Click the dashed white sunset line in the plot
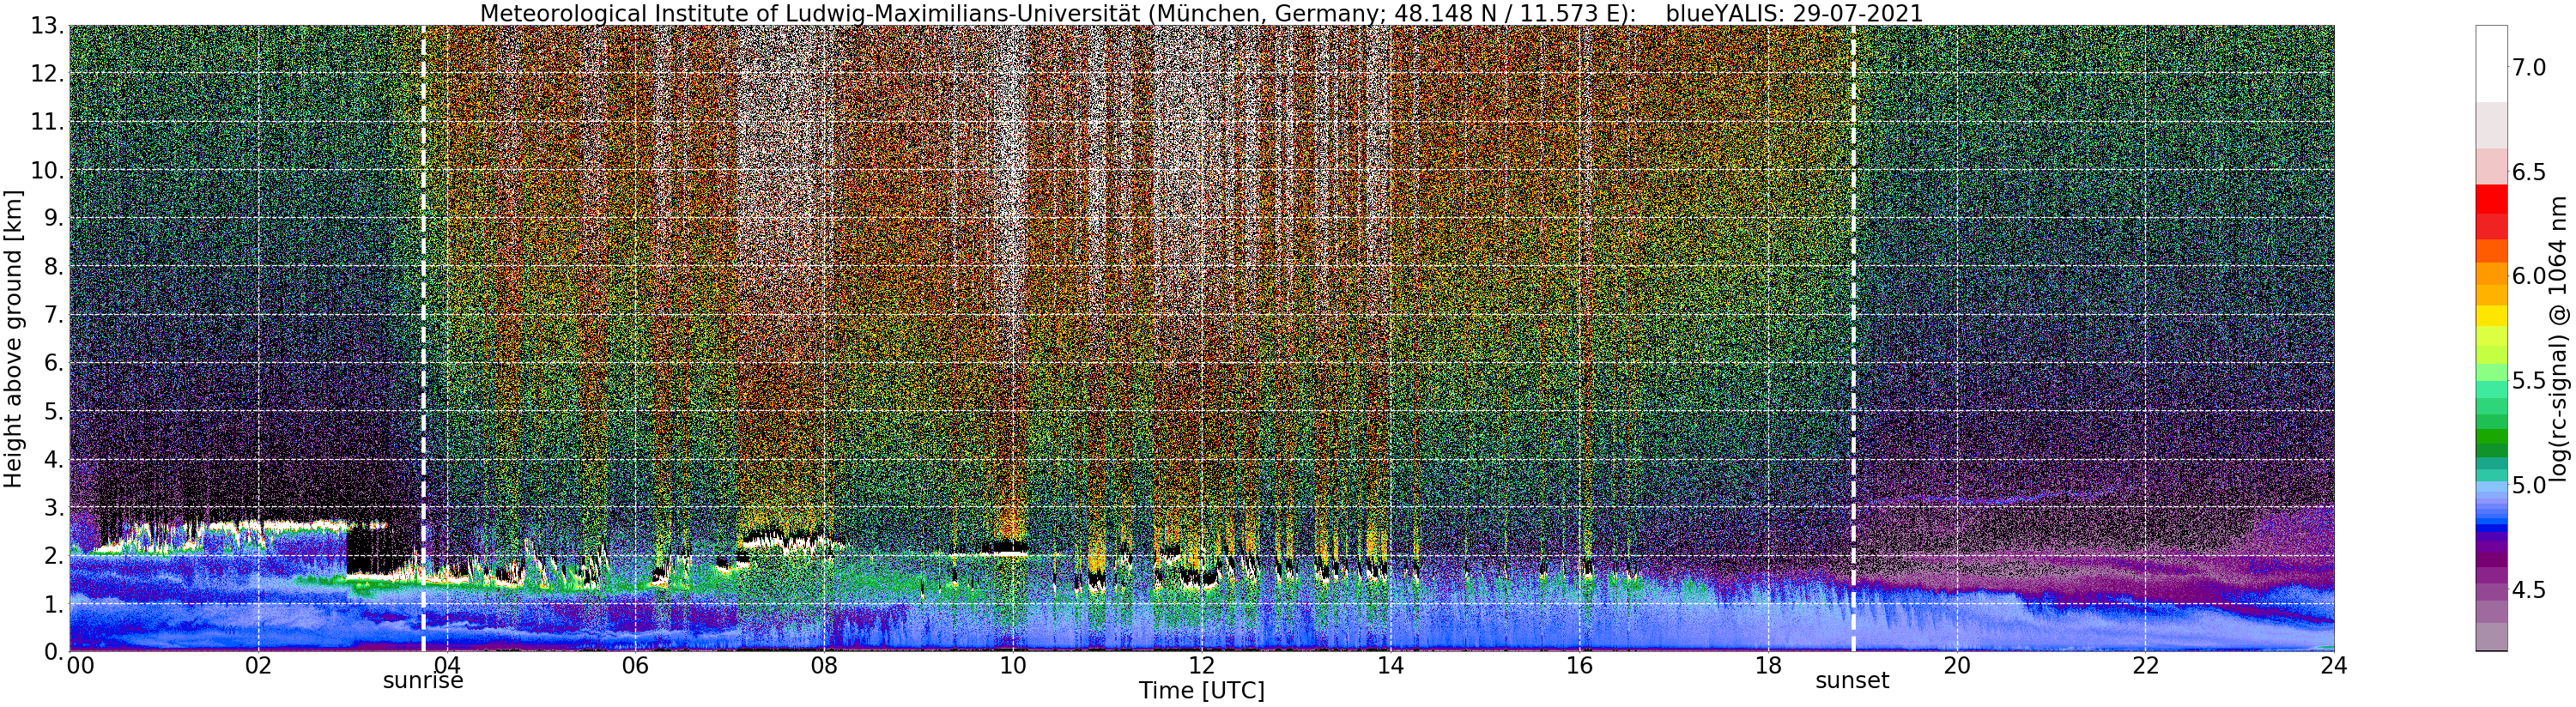2576x707 pixels. tap(1853, 338)
